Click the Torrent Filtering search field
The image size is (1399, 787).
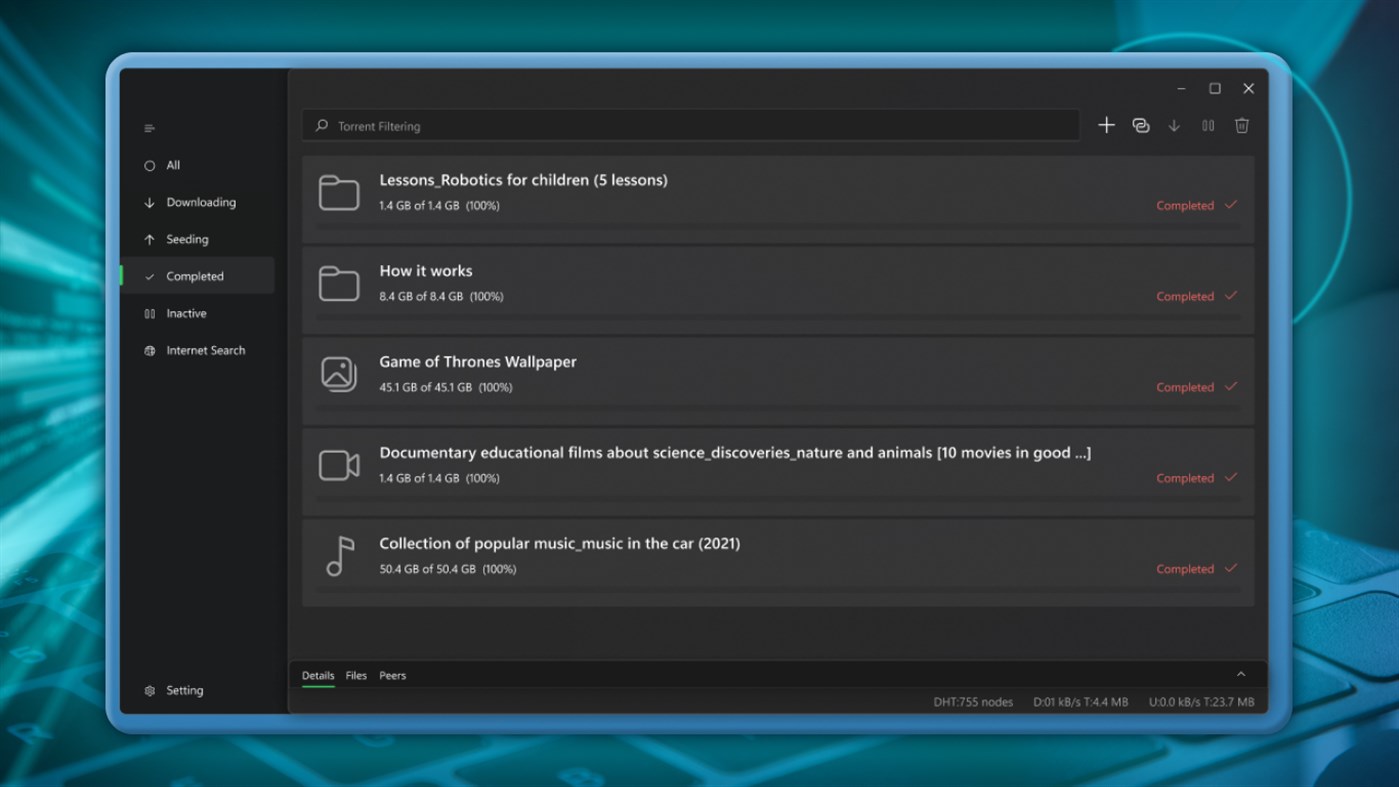click(x=690, y=125)
